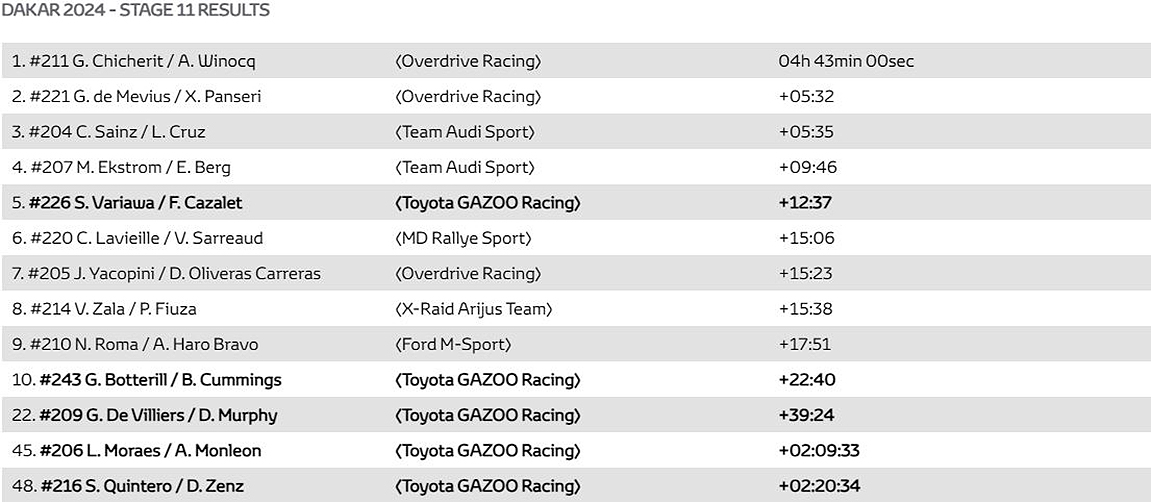
Task: Select the +05:35 time gap
Action: (x=806, y=132)
